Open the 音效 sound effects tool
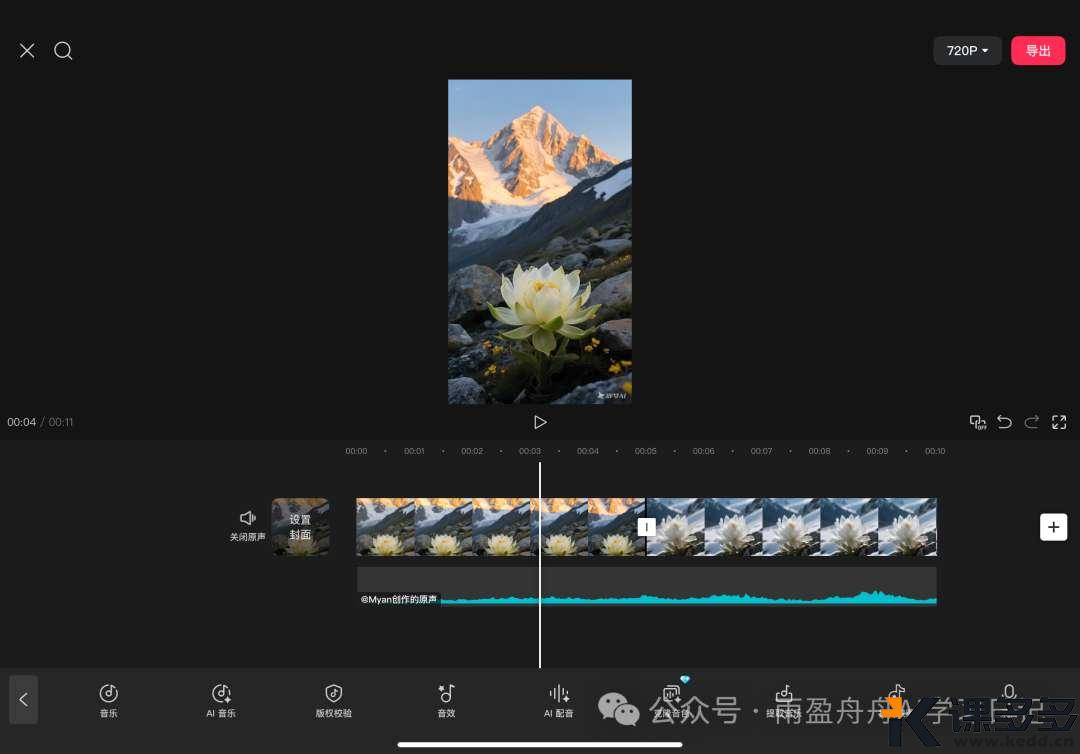 click(446, 700)
